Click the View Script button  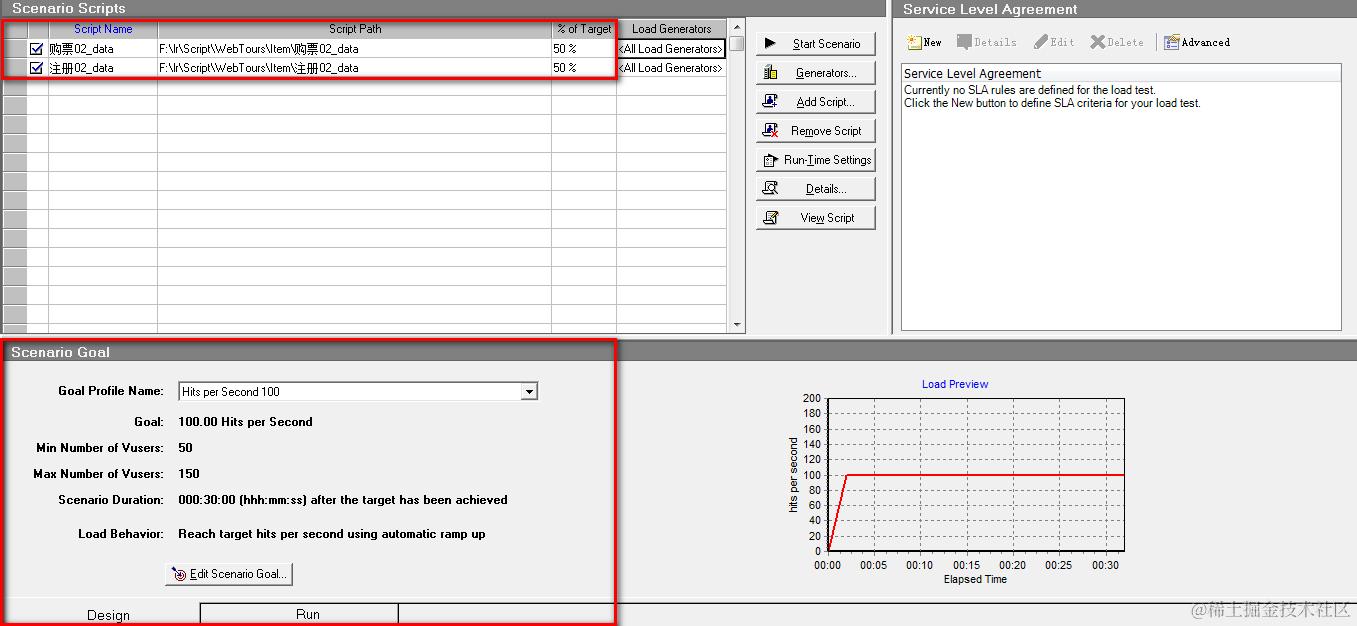coord(815,218)
